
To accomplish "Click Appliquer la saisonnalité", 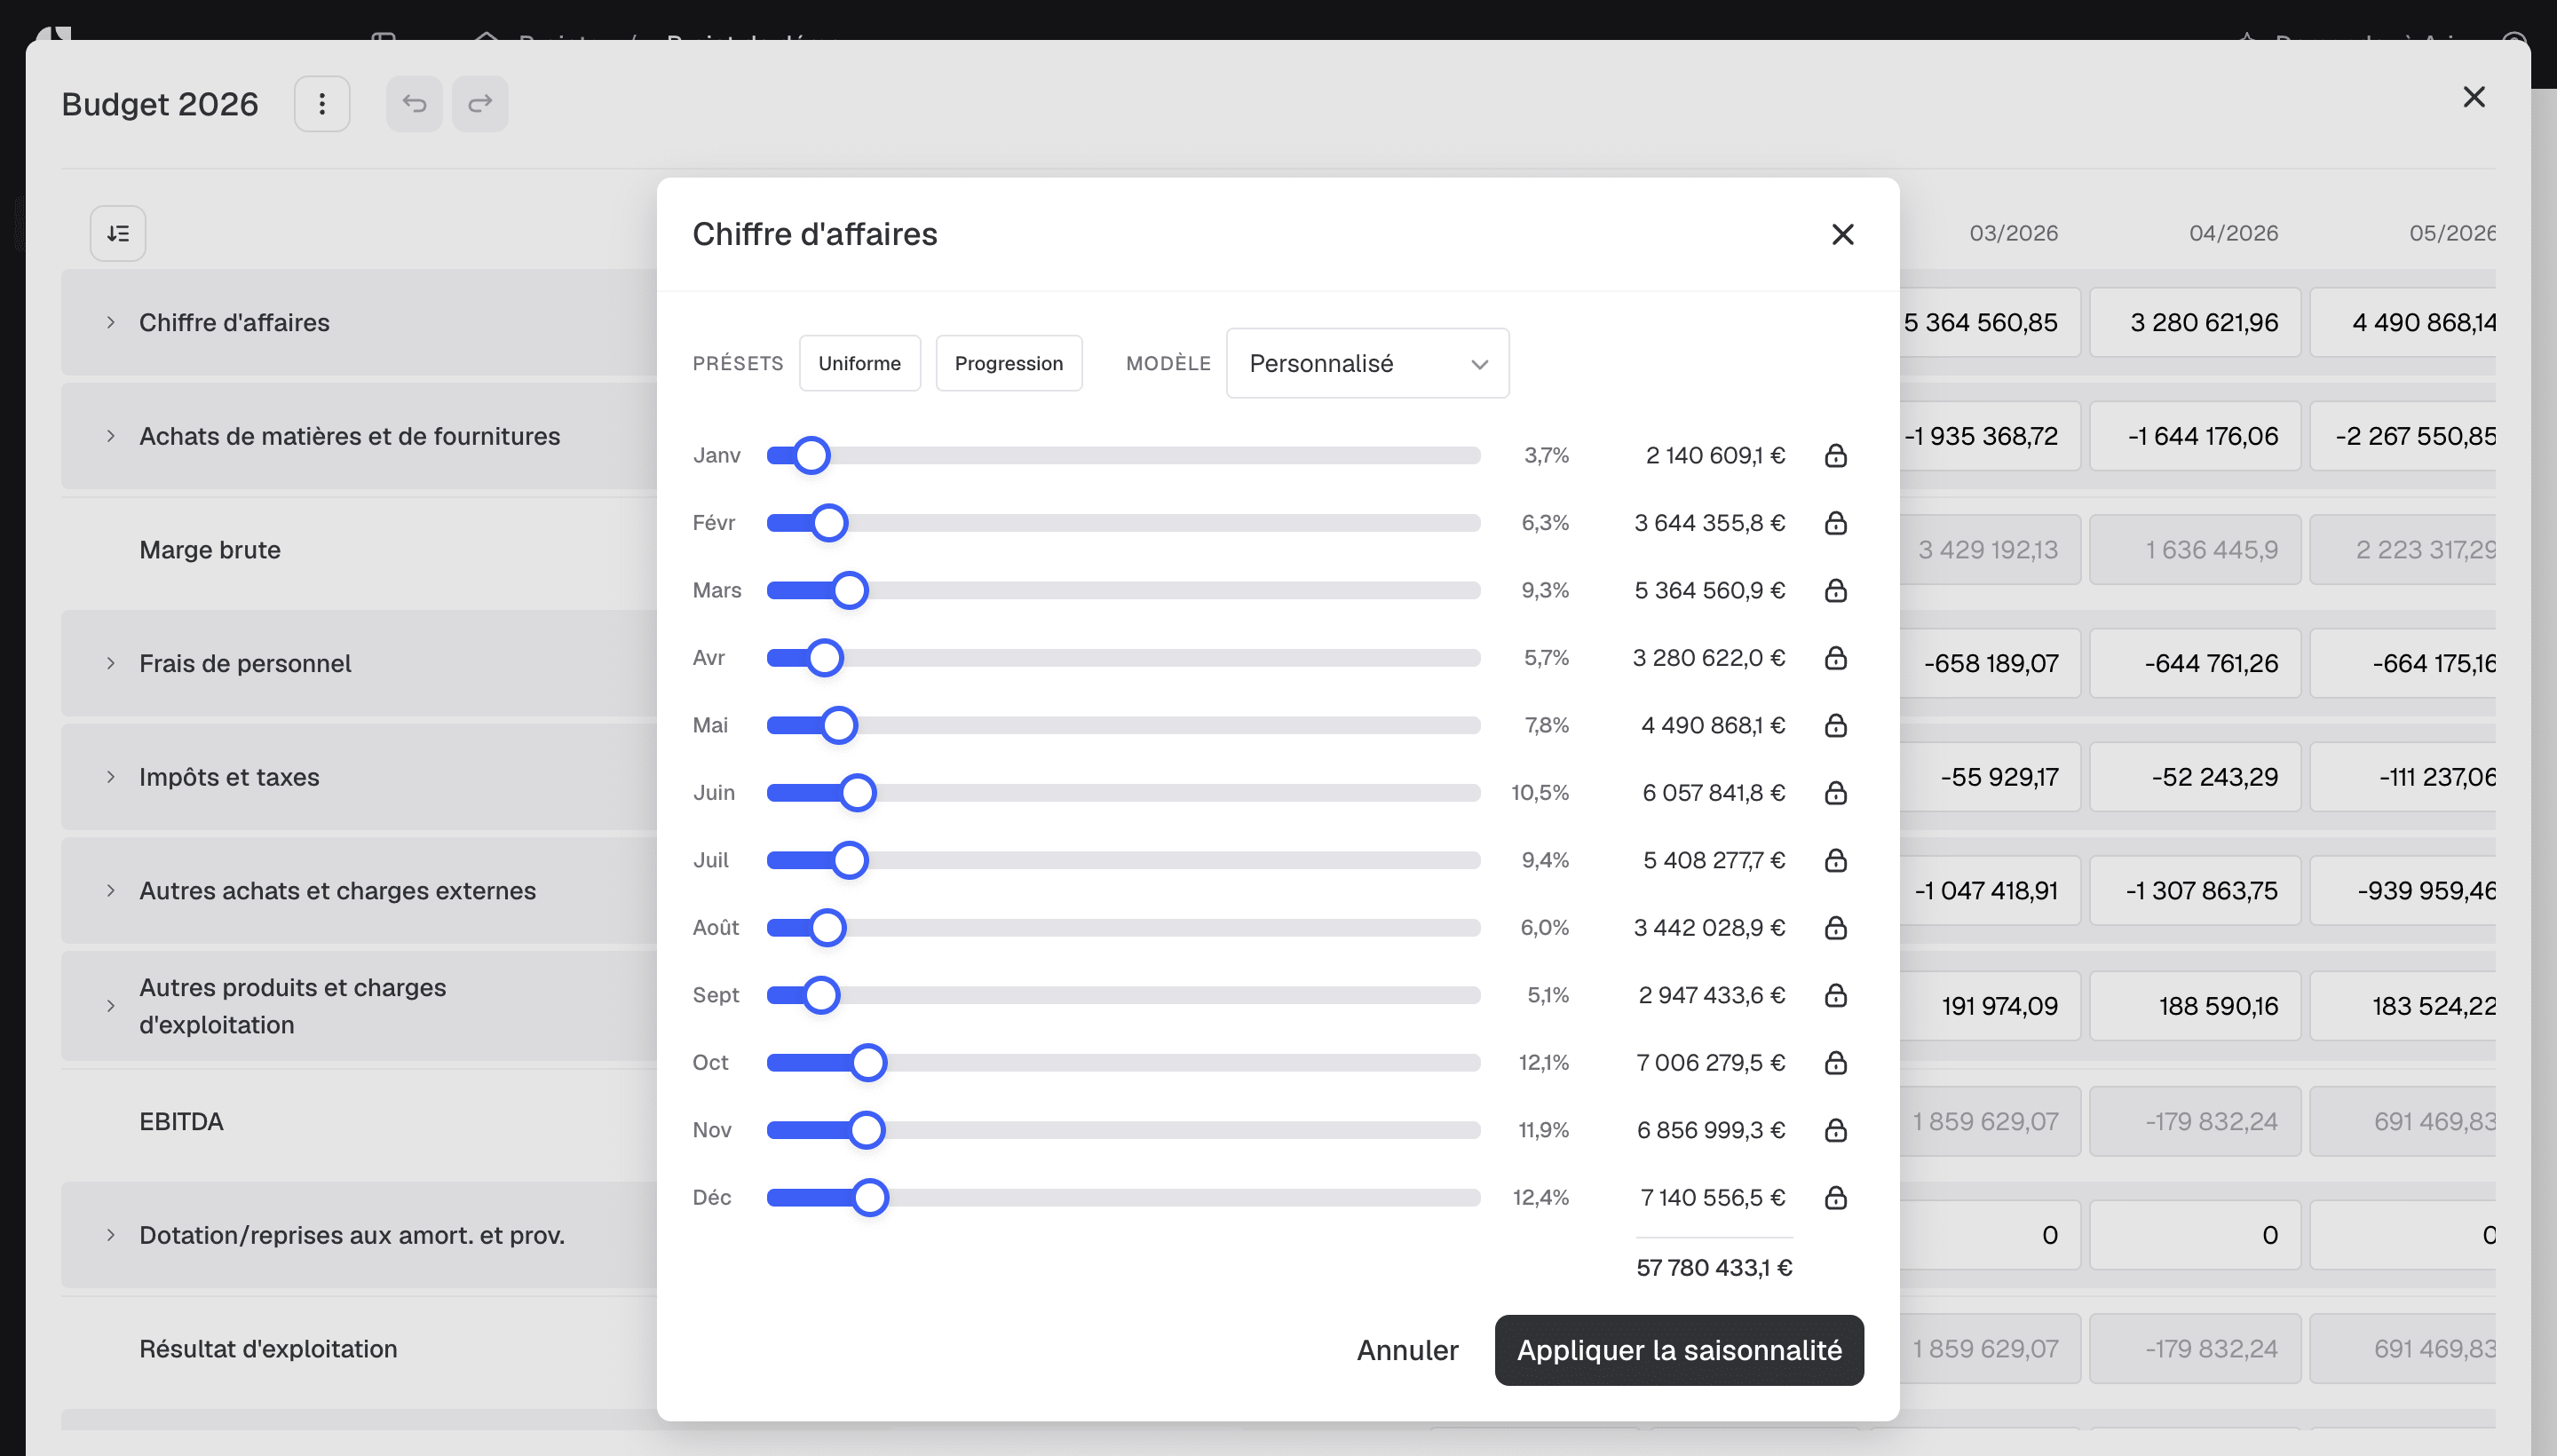I will pyautogui.click(x=1679, y=1350).
